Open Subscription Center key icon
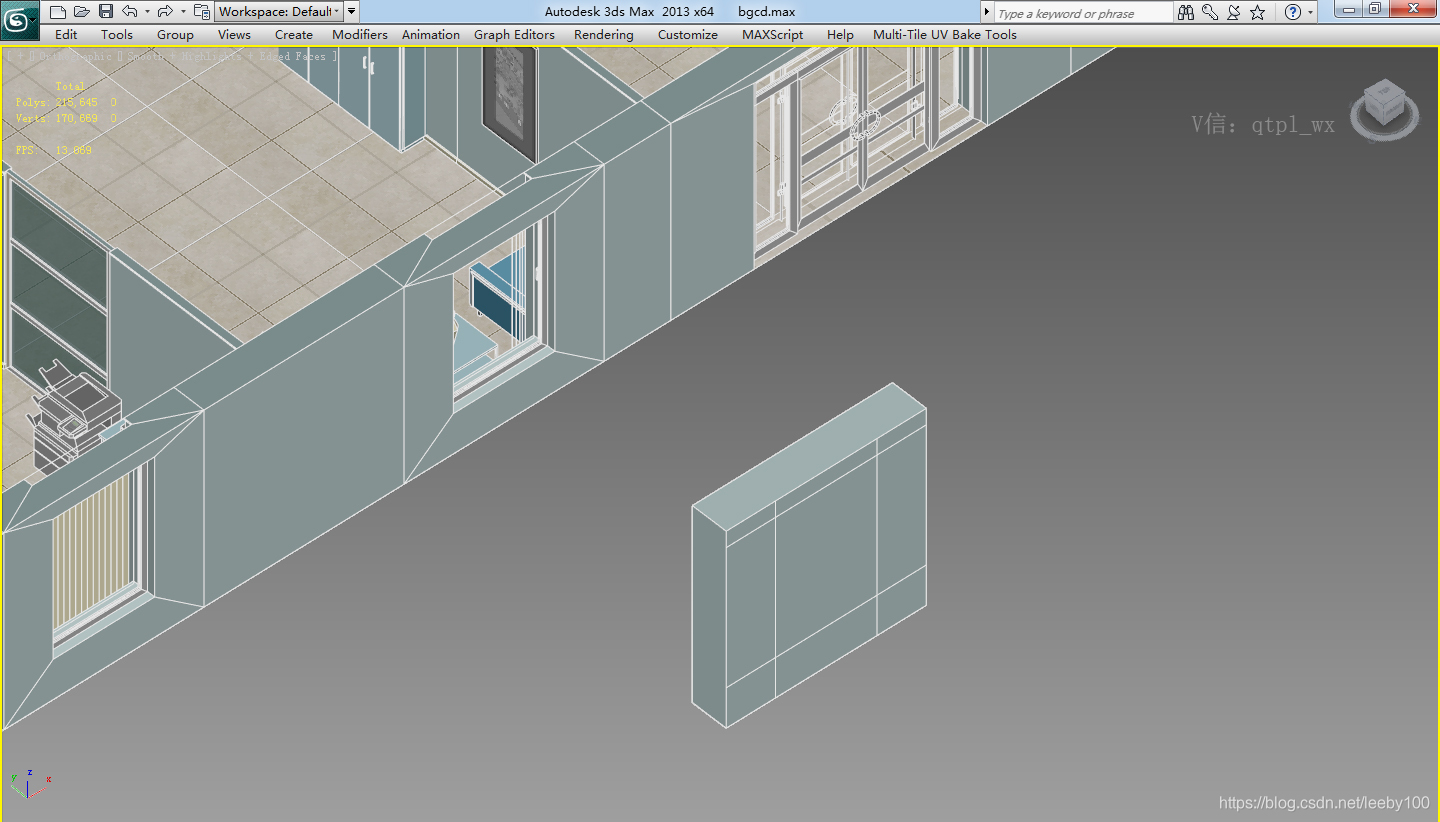 tap(1210, 13)
